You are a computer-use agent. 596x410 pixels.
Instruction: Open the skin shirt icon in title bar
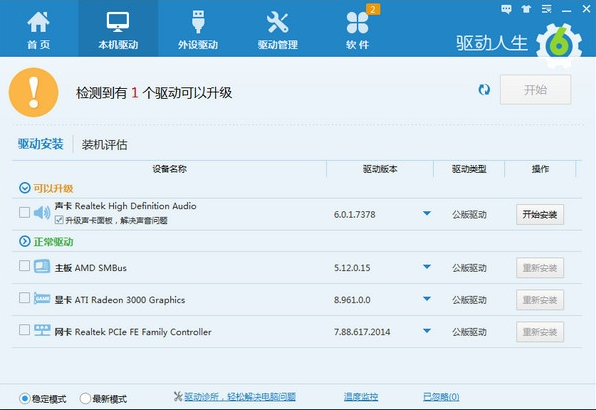(526, 9)
